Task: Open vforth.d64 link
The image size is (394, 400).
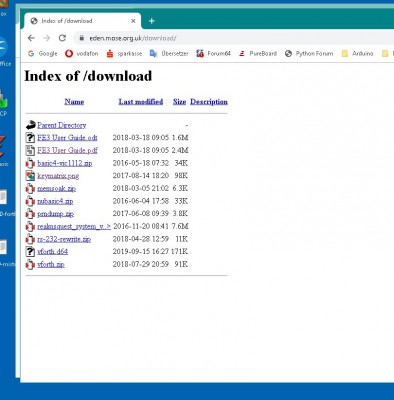Action: 53,252
